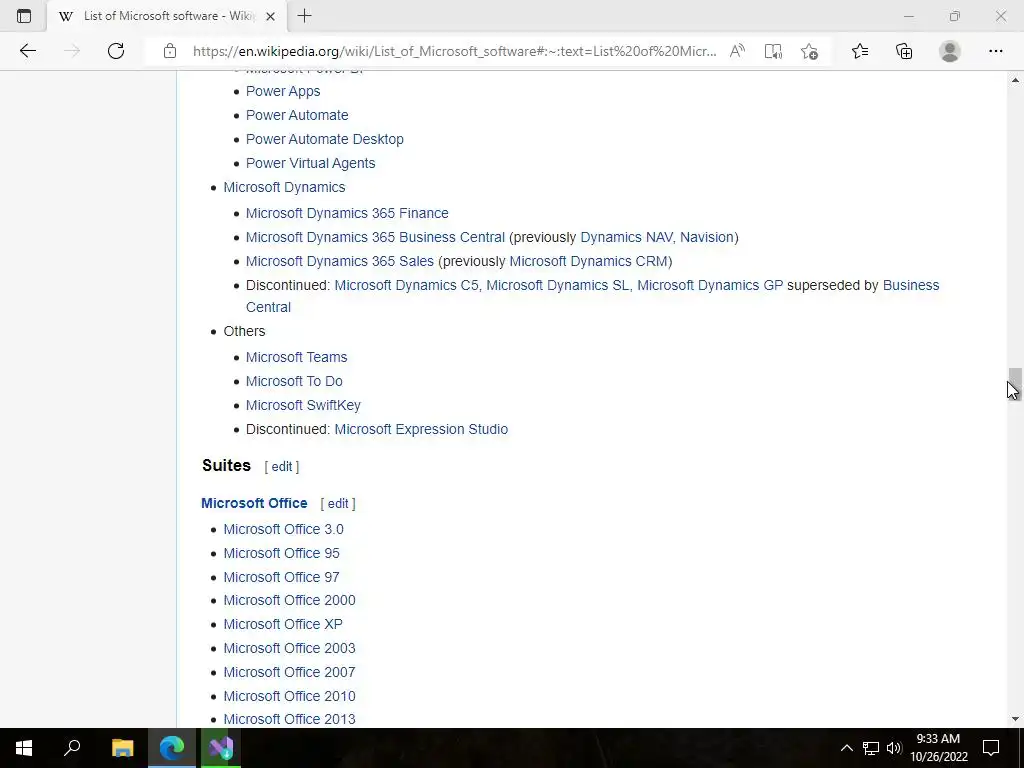1024x768 pixels.
Task: Open the Dynamics NAV link
Action: [626, 237]
